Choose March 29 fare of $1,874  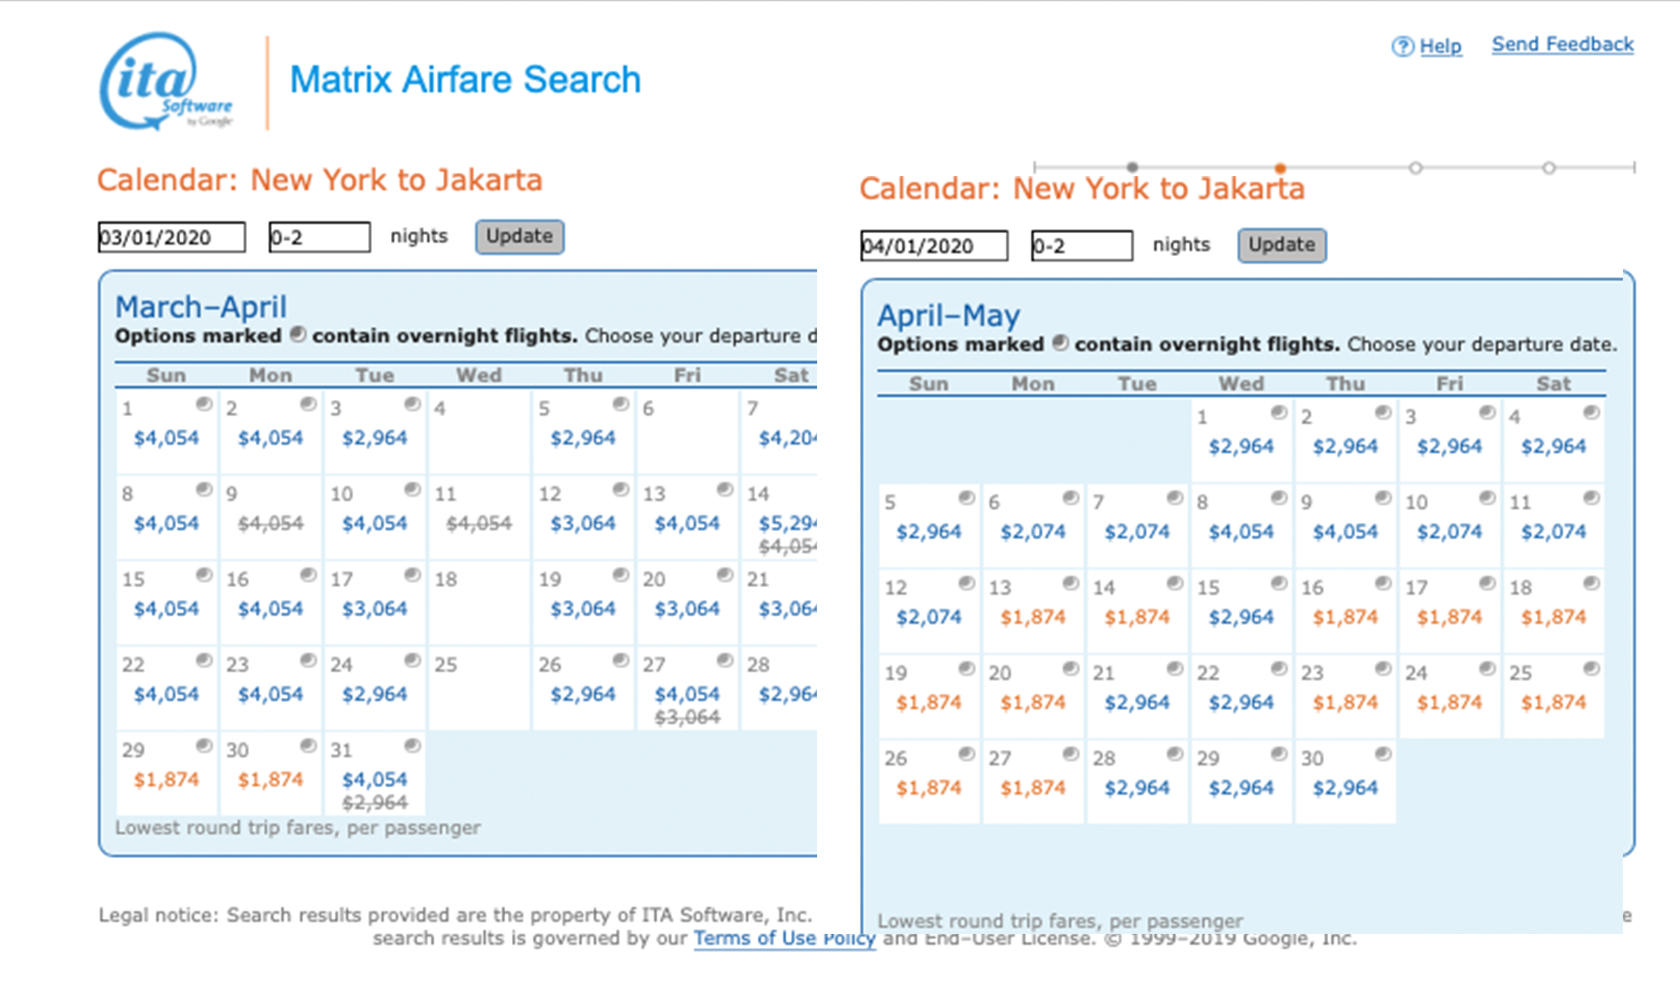[166, 780]
